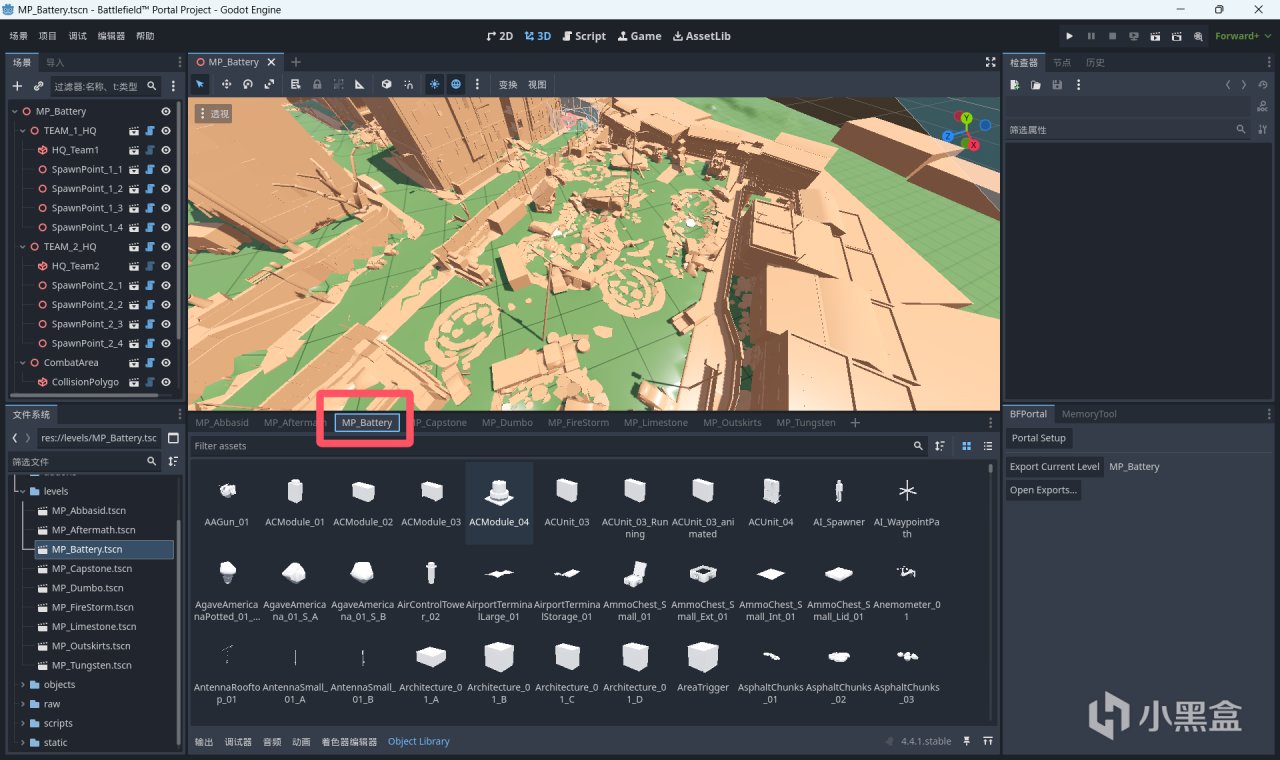Screen dimensions: 1280x760
Task: Collapse the TEAM_1_HQ node
Action: [23, 131]
